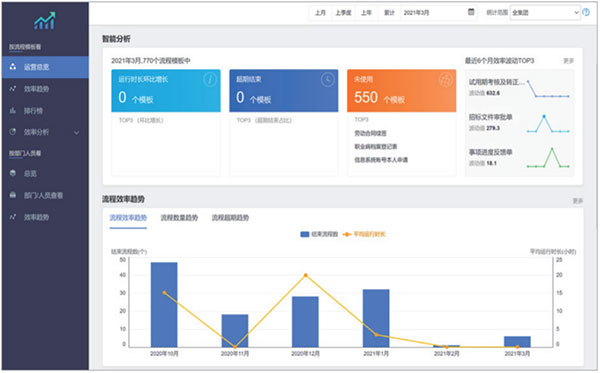This screenshot has width=600, height=373.
Task: Click the clock icon on the blue card
Action: [328, 80]
